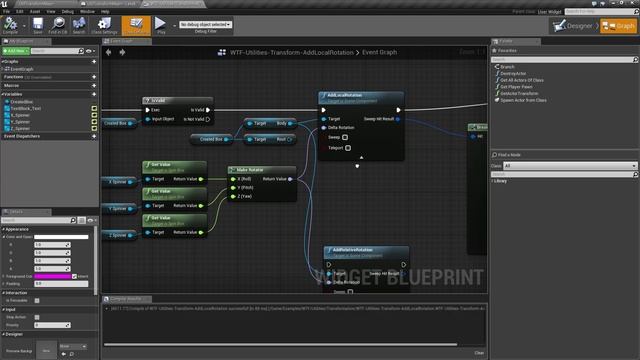Open the Help menu
Viewport: 640px width, 360px height.
pyautogui.click(x=105, y=11)
